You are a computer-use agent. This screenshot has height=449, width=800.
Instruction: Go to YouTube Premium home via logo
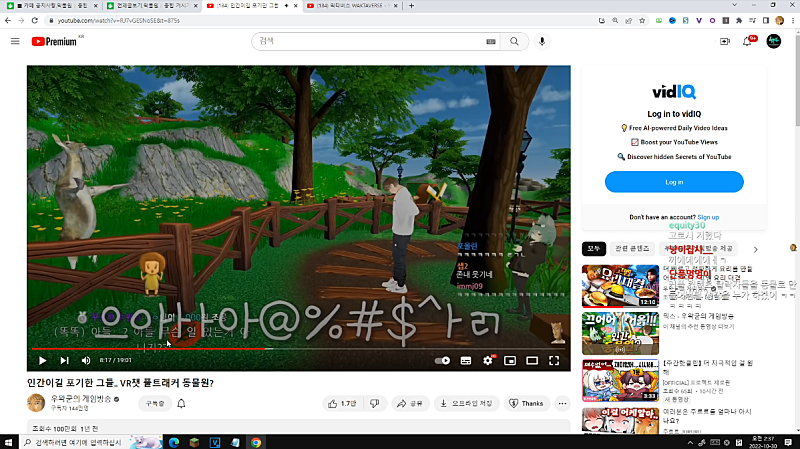point(54,41)
